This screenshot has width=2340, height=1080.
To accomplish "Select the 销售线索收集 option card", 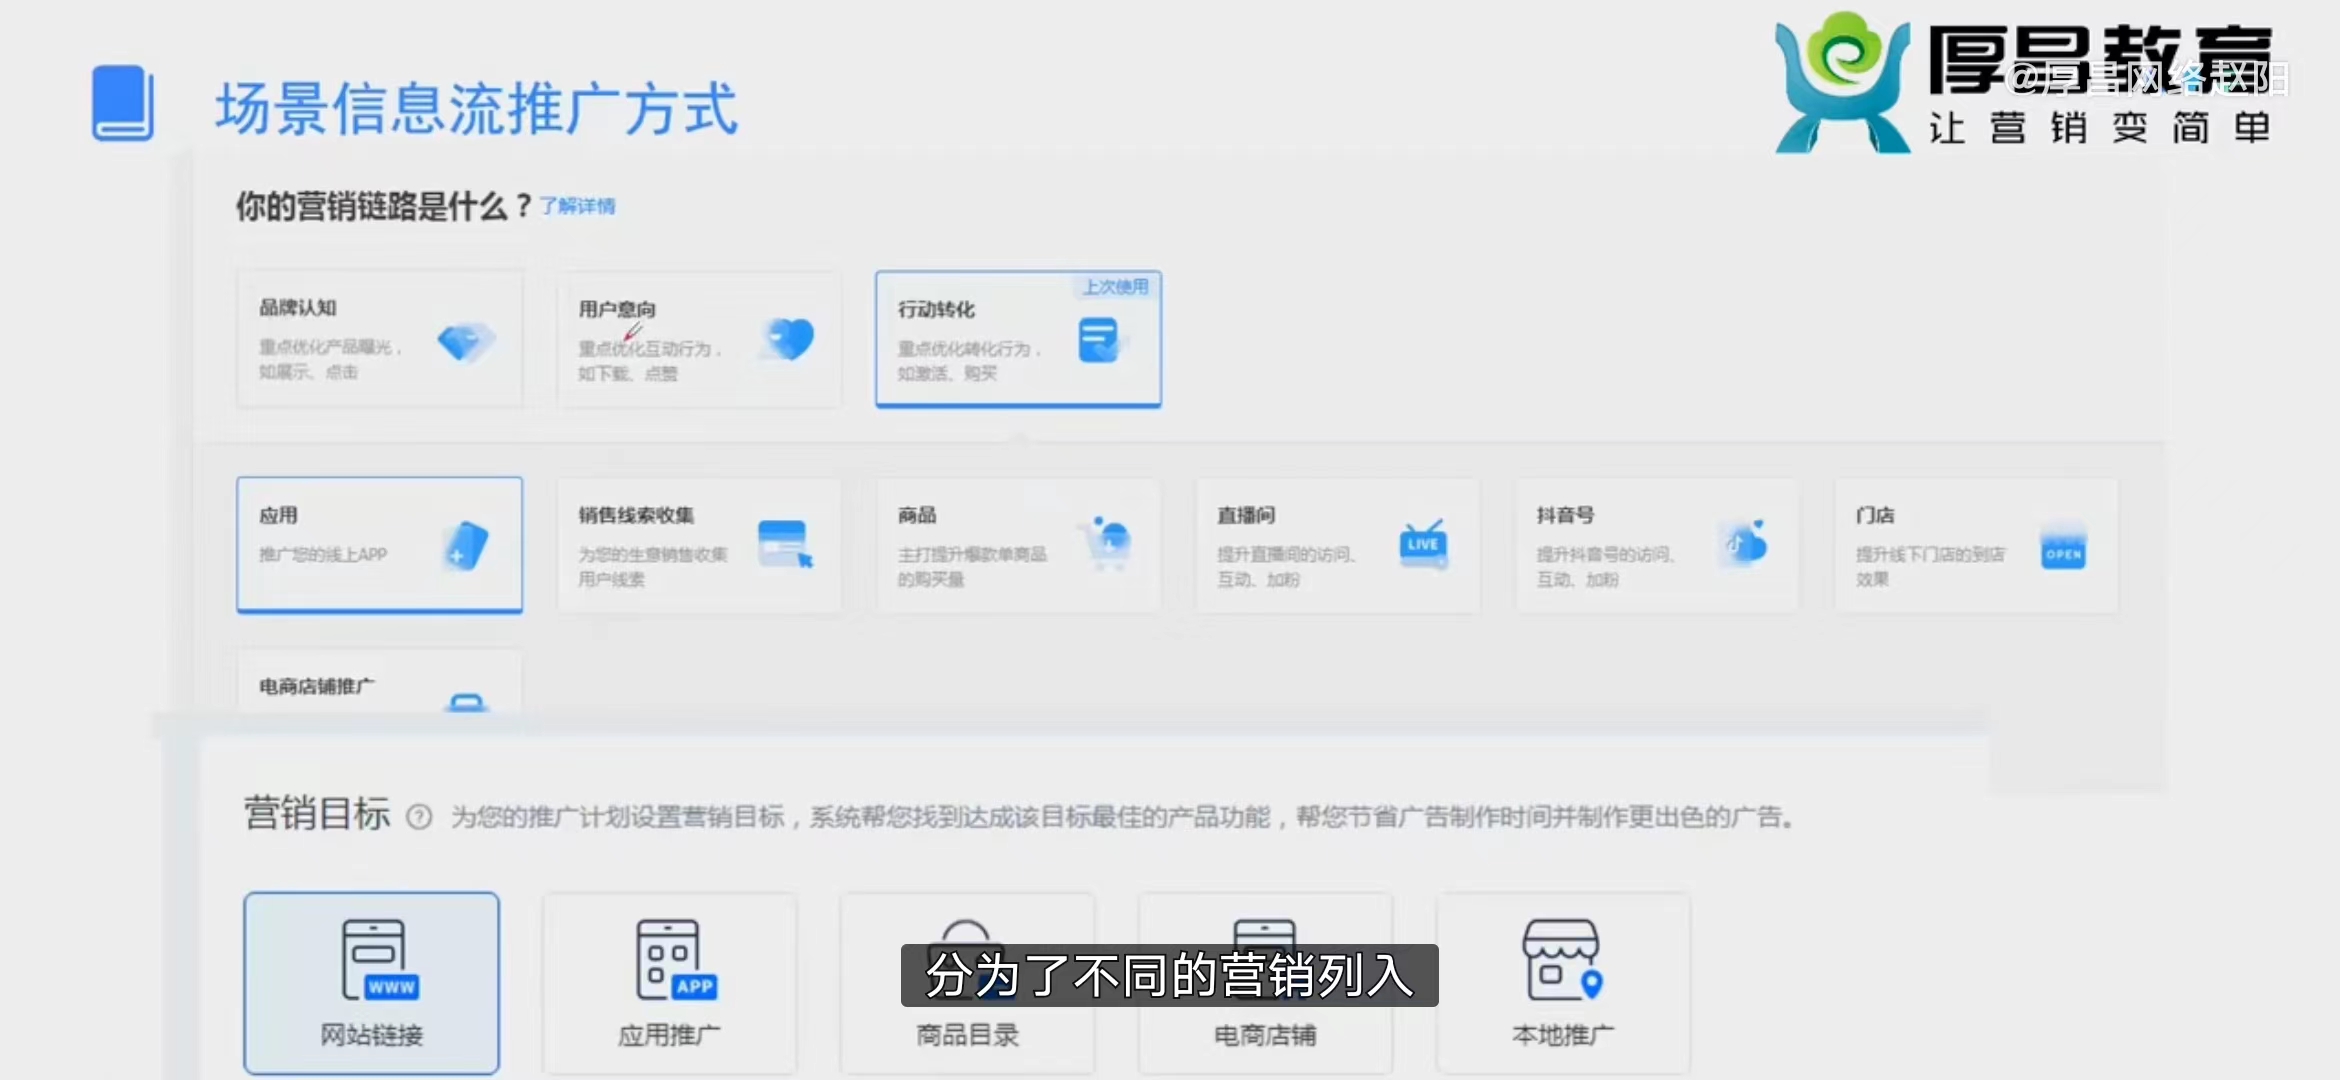I will tap(698, 545).
